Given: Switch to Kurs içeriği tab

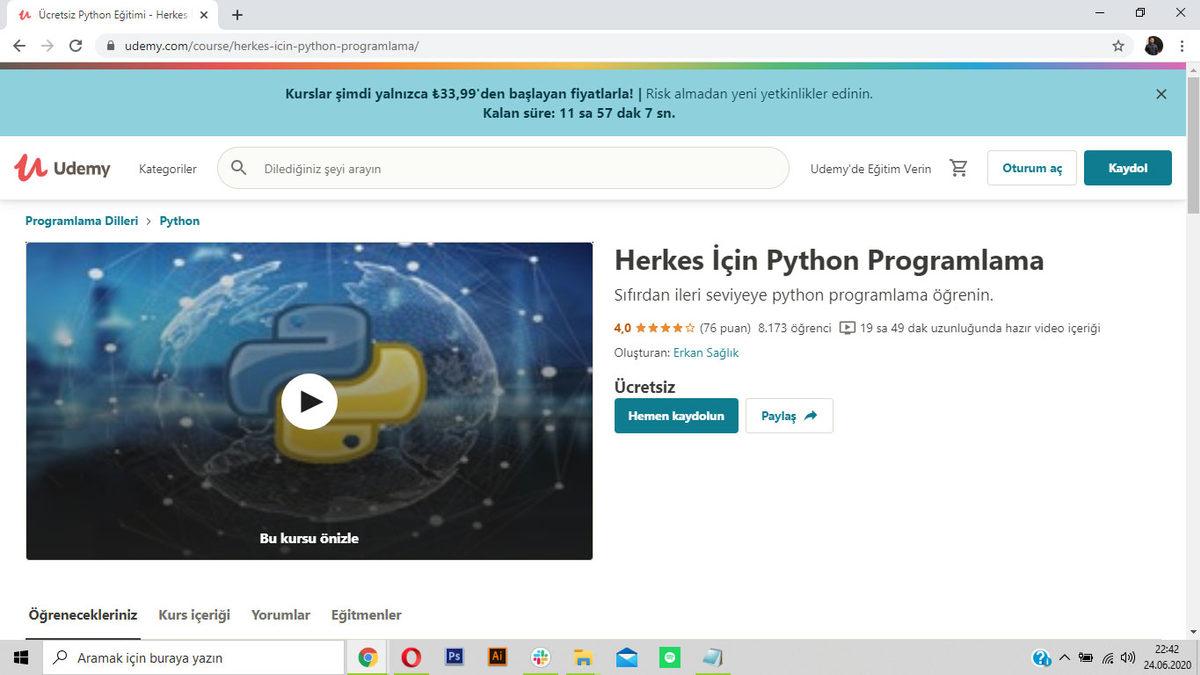Looking at the screenshot, I should point(194,615).
